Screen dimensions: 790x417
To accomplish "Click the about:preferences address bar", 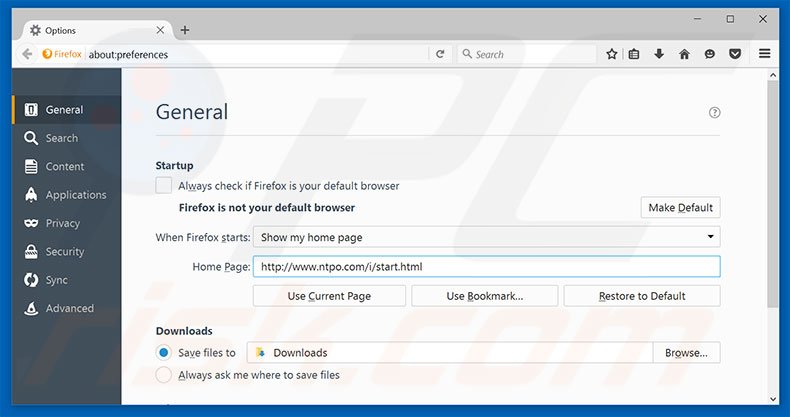I will click(257, 54).
